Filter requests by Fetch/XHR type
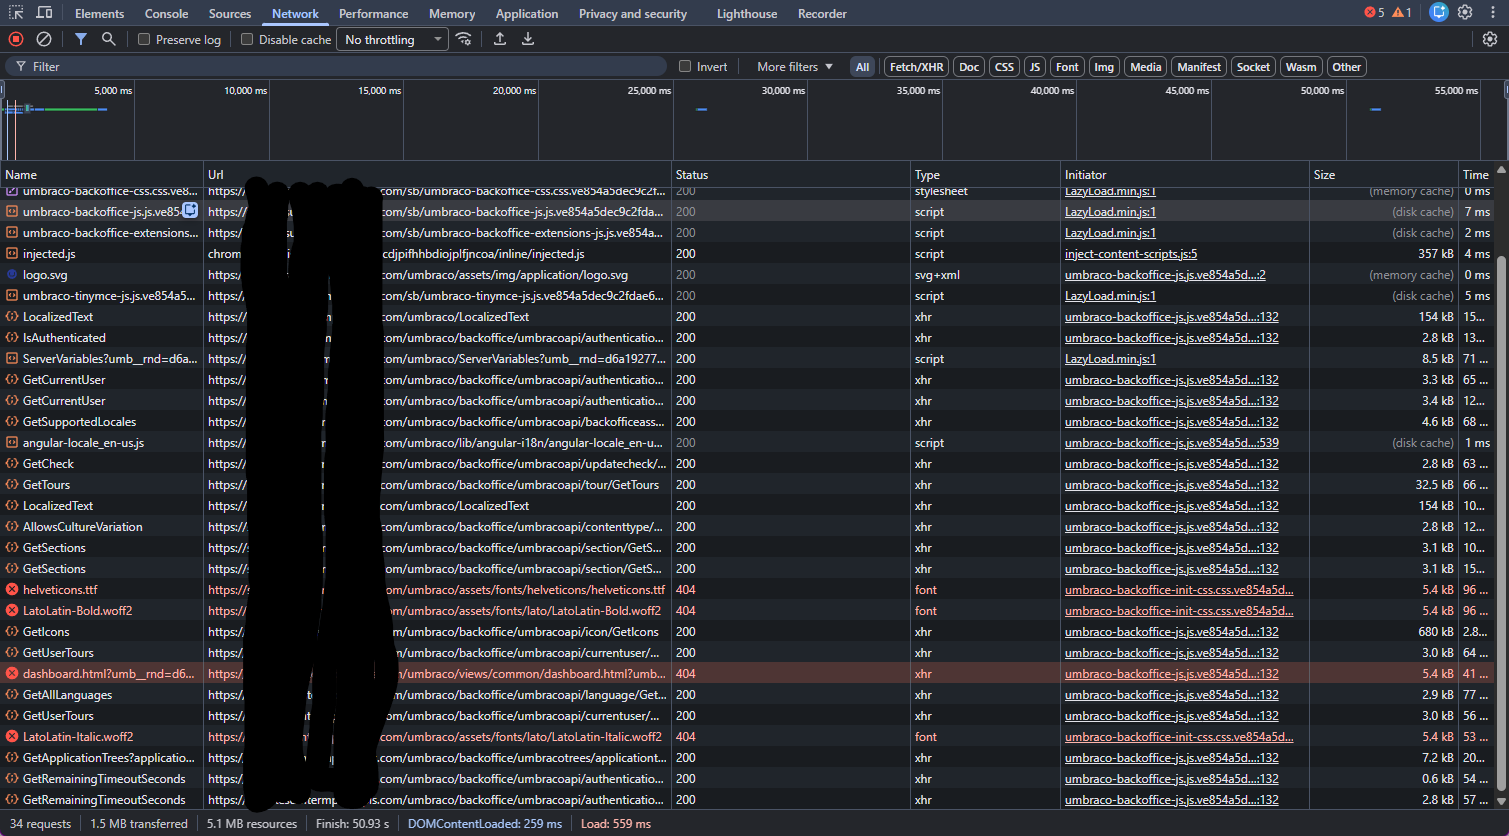 pos(916,67)
